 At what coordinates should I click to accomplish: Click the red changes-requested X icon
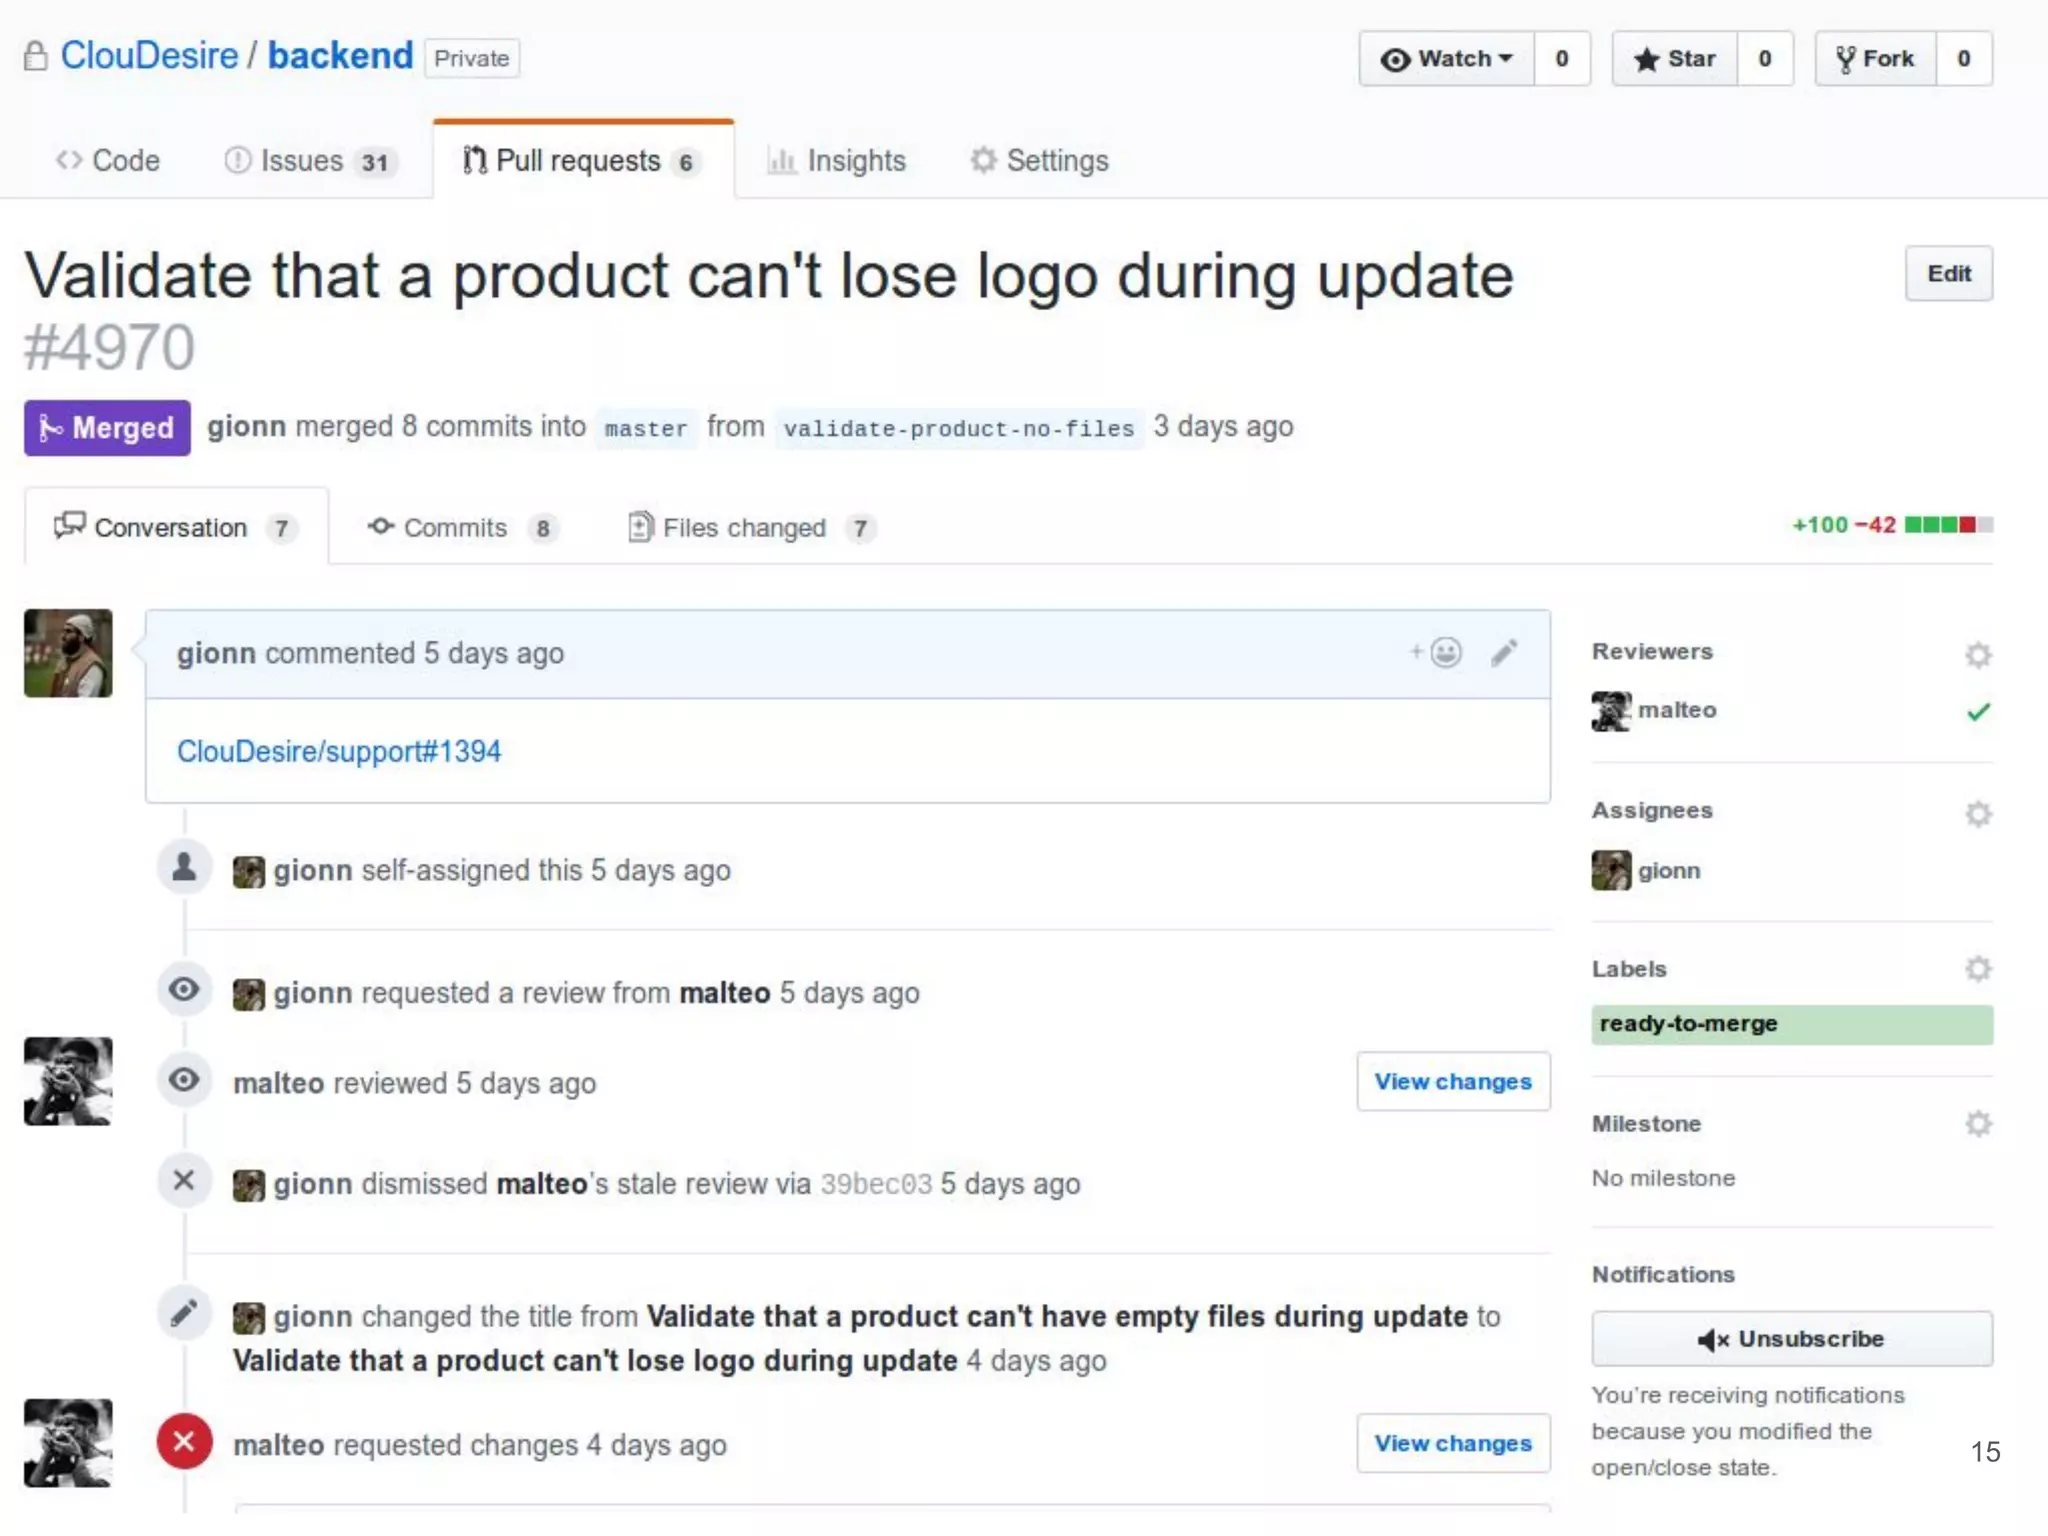[184, 1442]
